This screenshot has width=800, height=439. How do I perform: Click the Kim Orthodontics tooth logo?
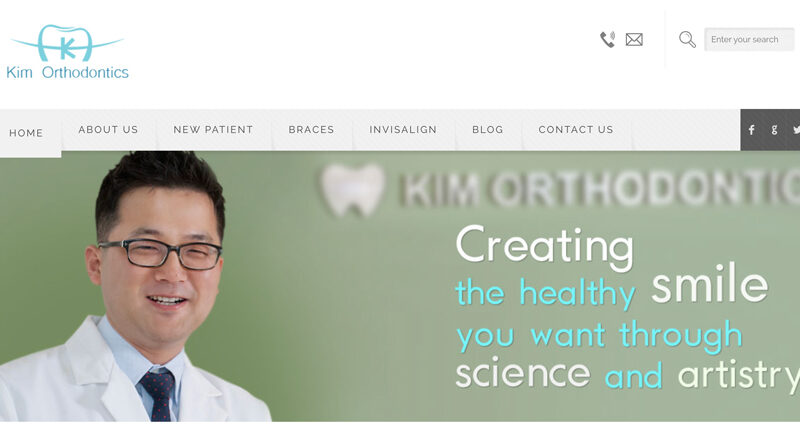click(x=67, y=43)
